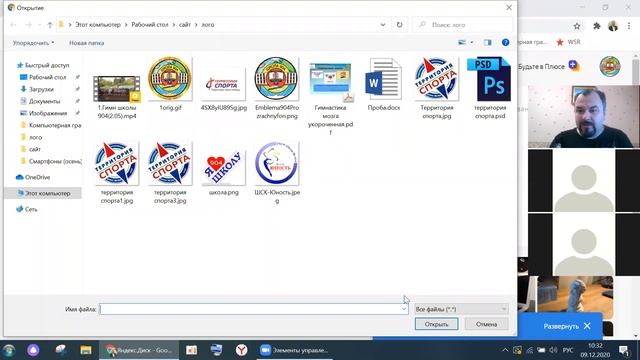The image size is (640, 360).
Task: Select the Emblema904Prozrachnyfon.png file
Action: tap(277, 89)
